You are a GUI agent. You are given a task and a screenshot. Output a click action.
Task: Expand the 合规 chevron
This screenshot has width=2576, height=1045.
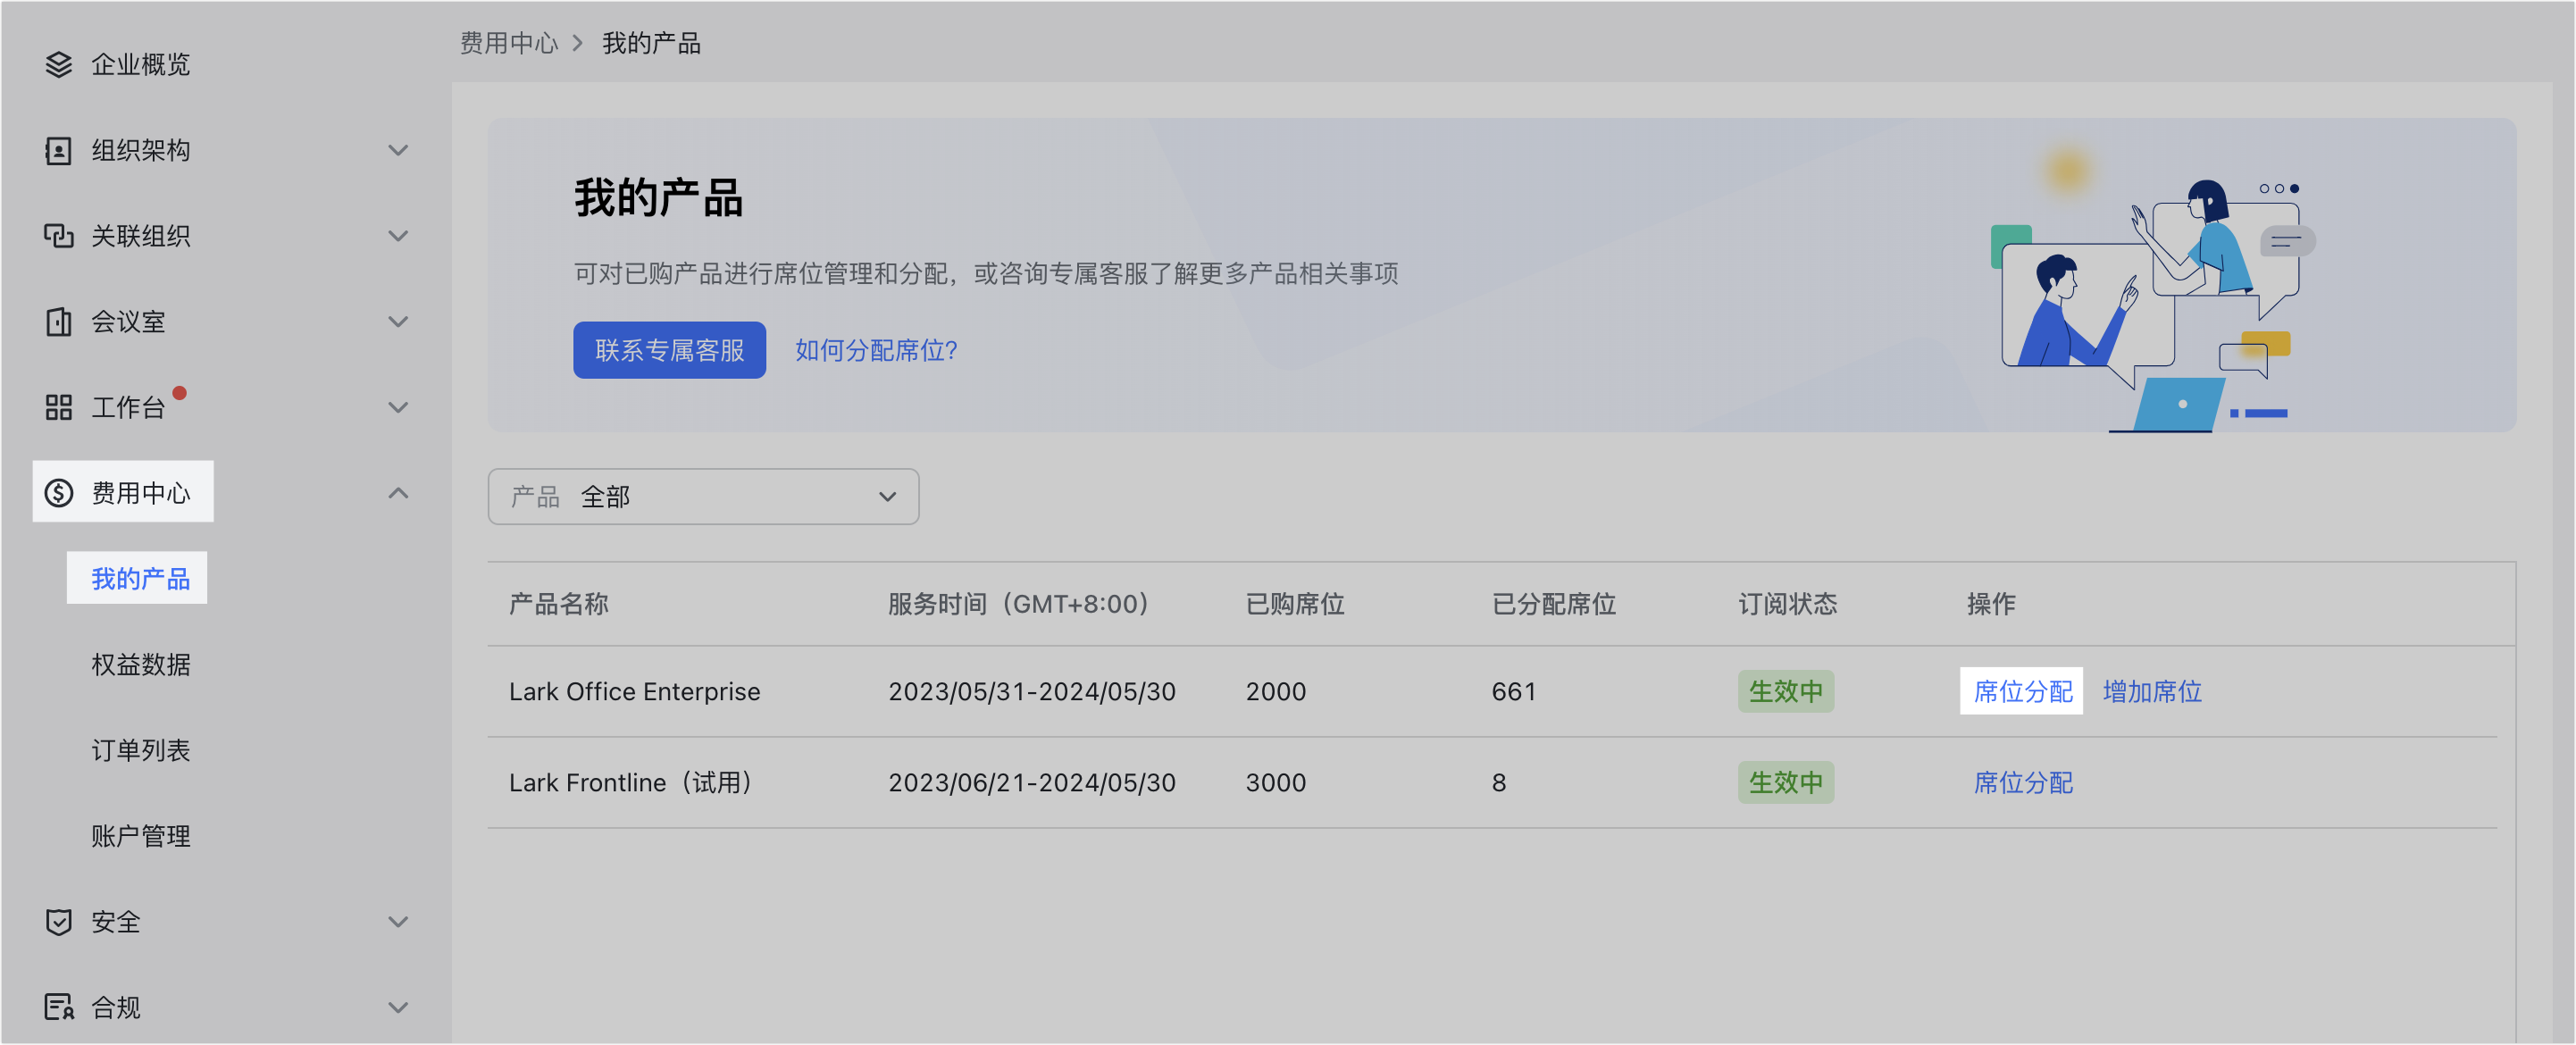(x=398, y=1007)
